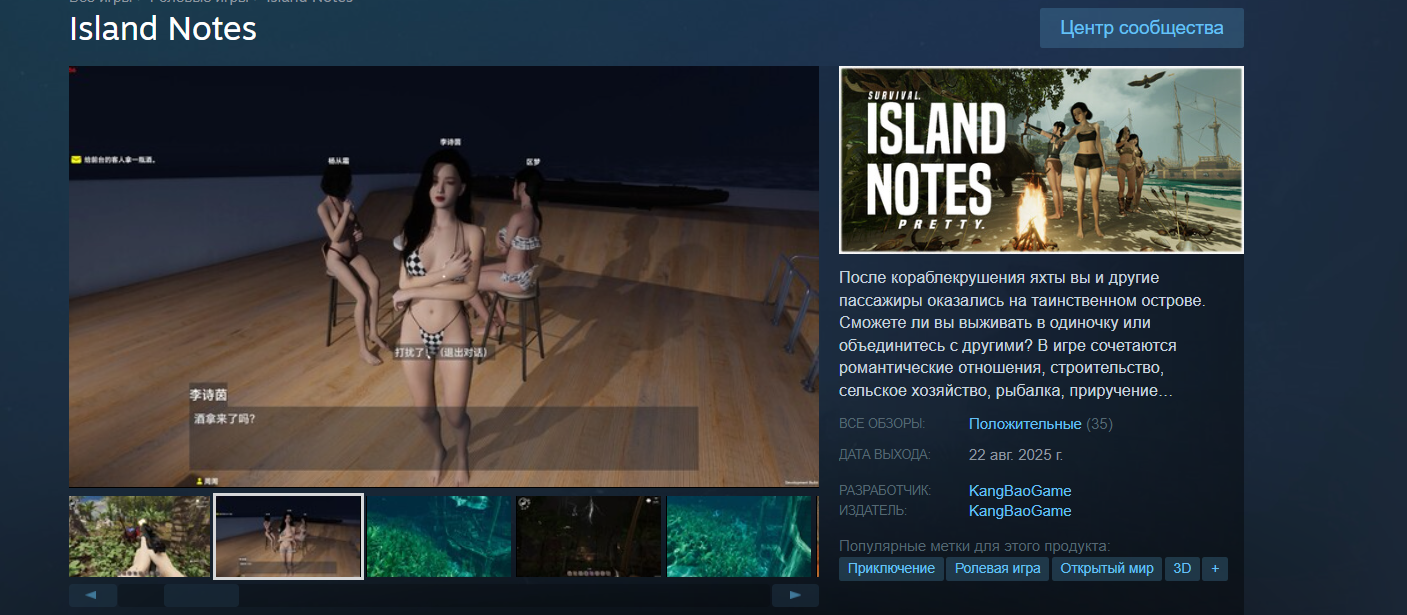1407x615 pixels.
Task: Click the ИЗДАТЕЛЬ label
Action: pos(873,511)
